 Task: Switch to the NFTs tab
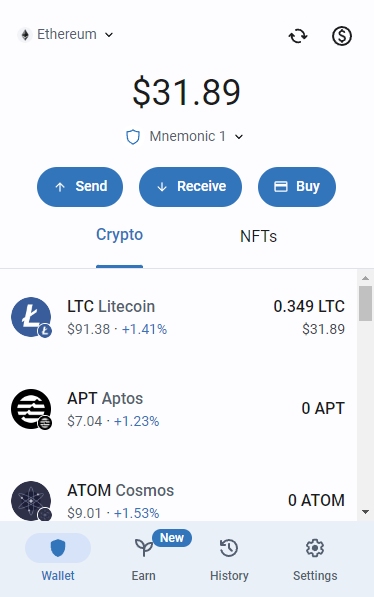(x=258, y=236)
